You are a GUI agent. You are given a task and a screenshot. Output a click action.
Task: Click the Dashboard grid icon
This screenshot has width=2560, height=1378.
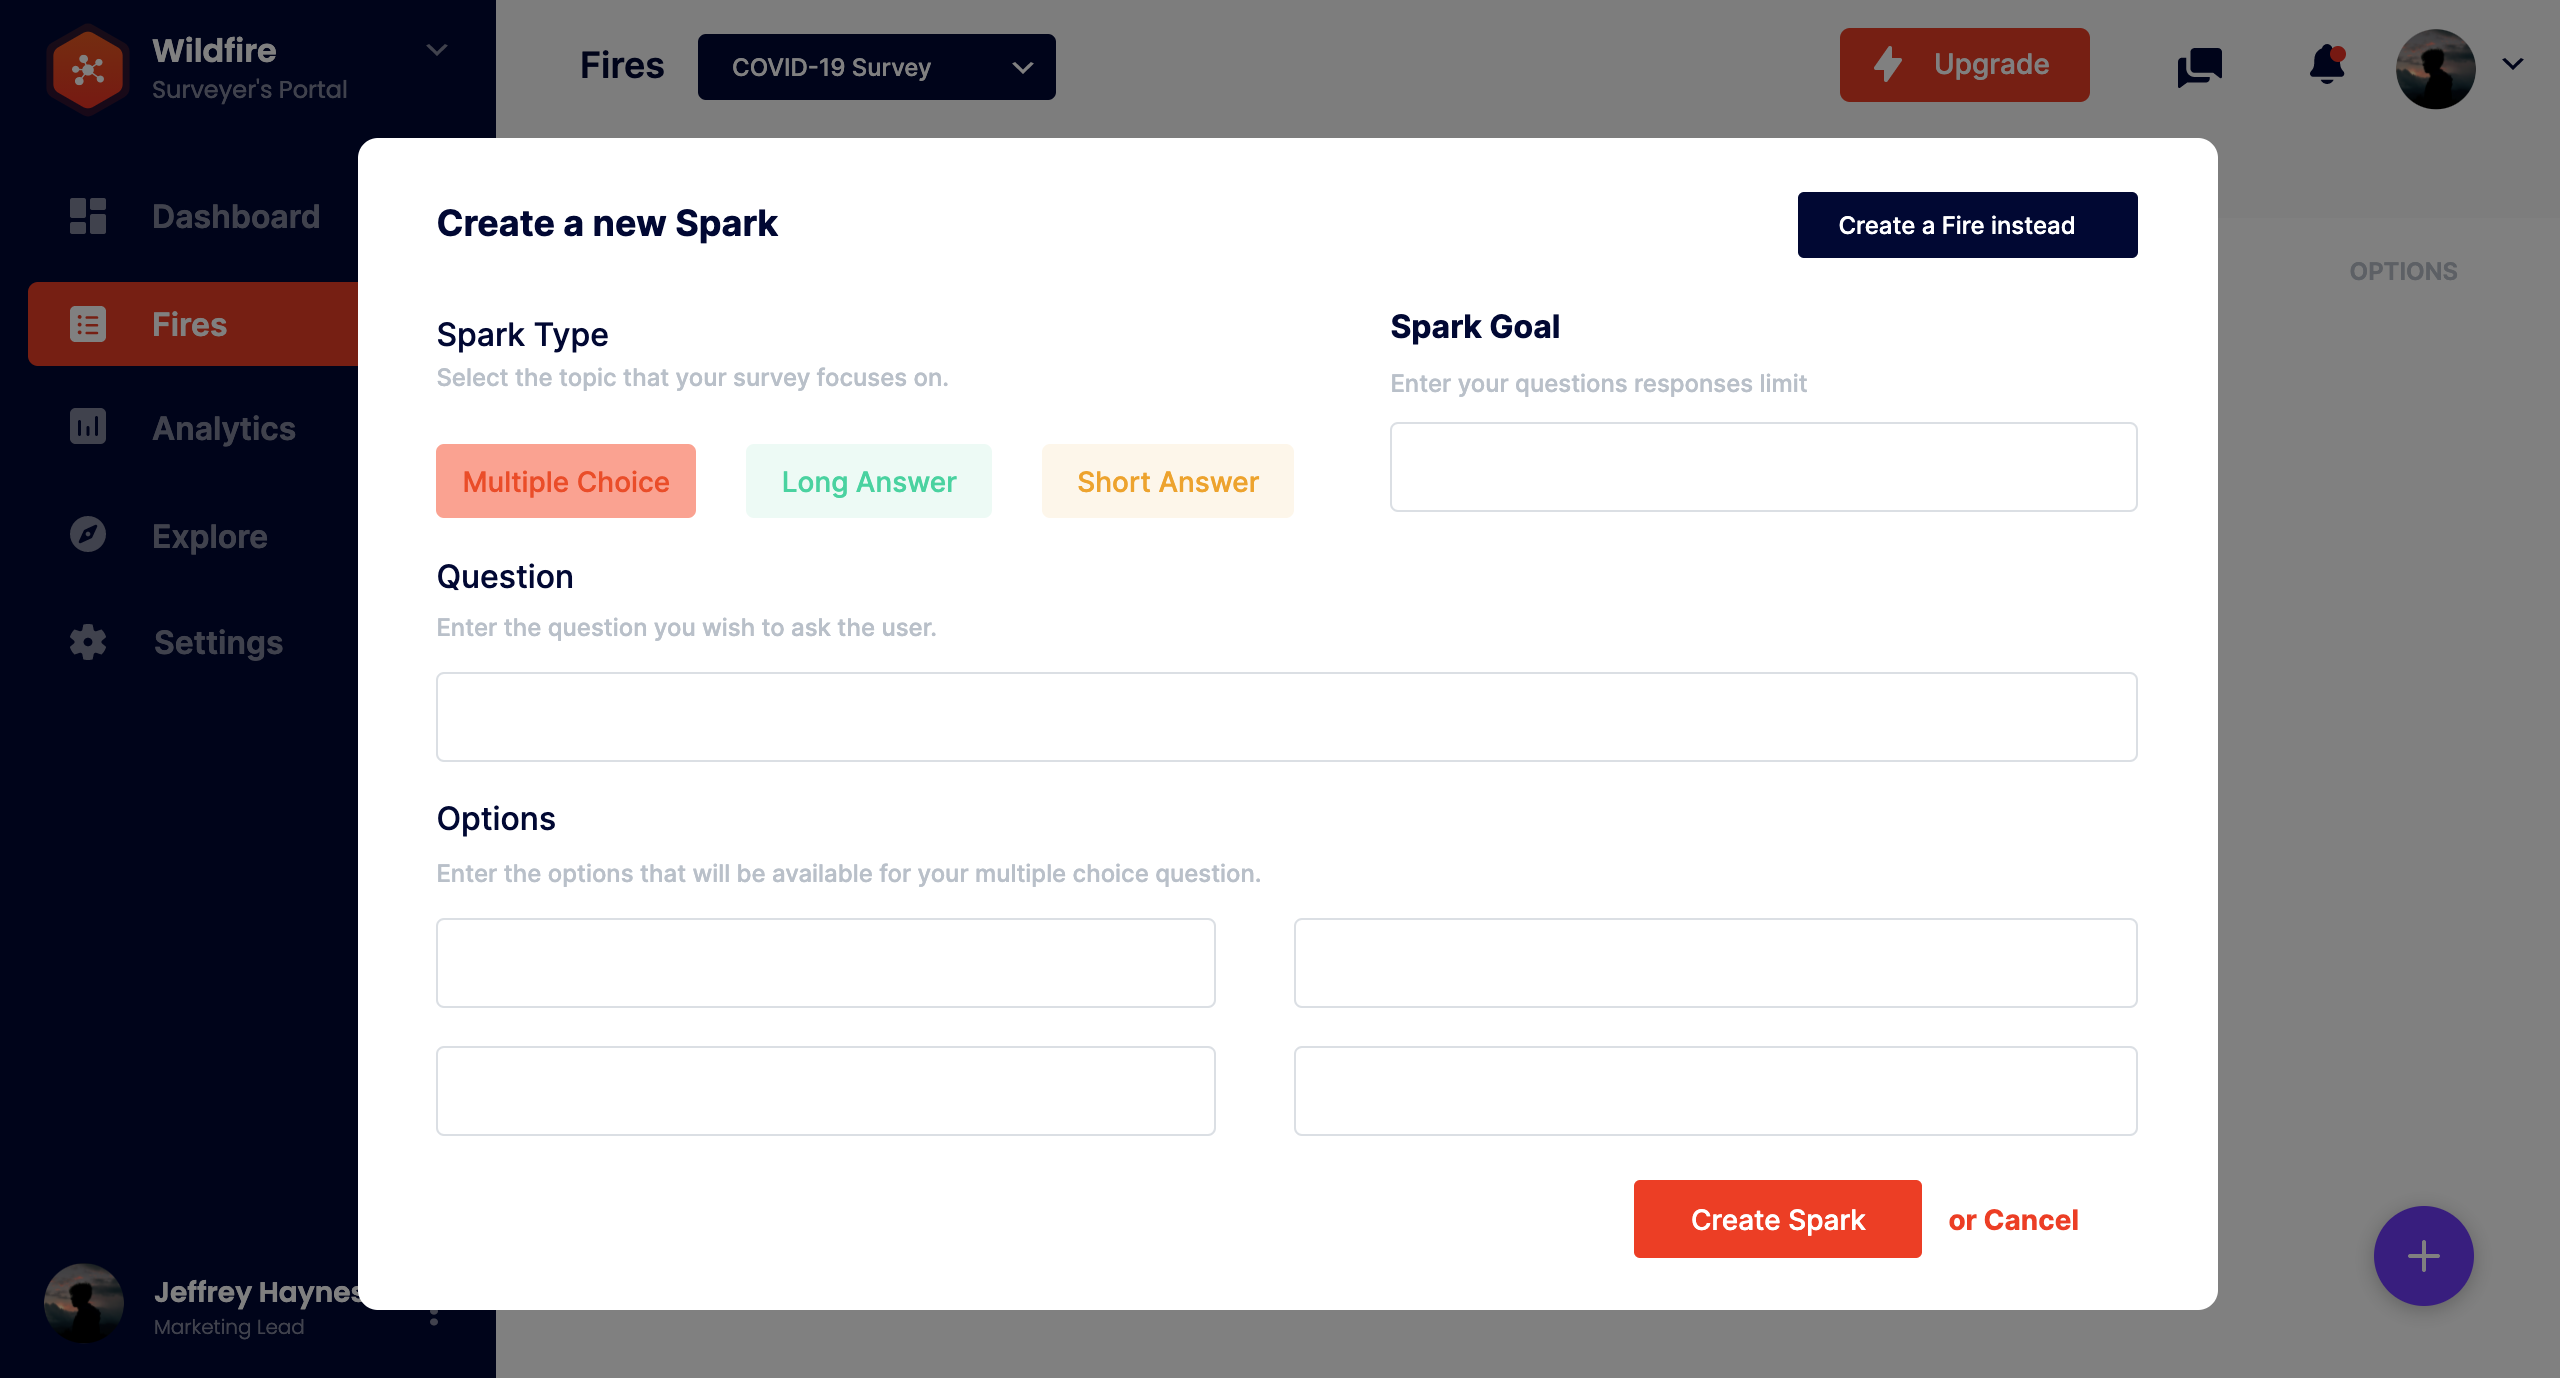[x=88, y=216]
